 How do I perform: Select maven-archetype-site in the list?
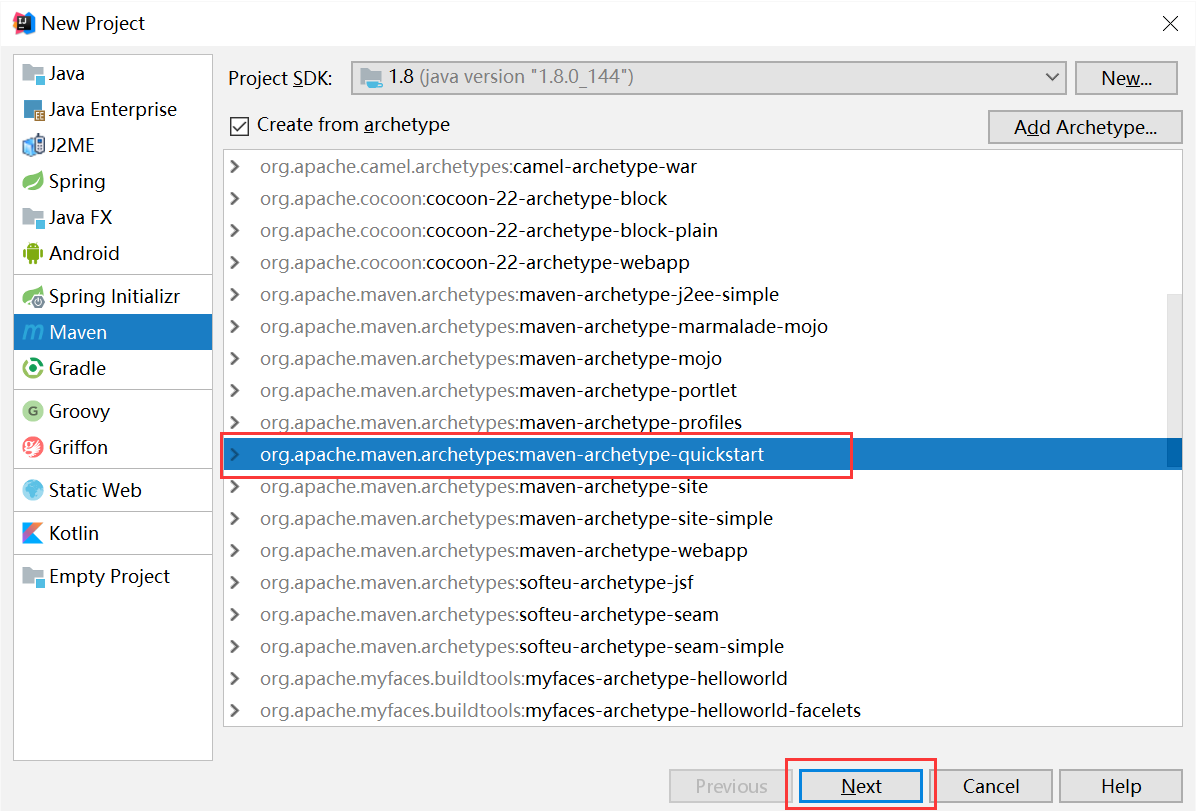coord(702,486)
